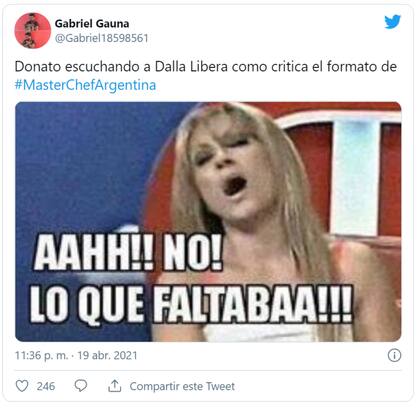Like the tweet with the heart icon
Viewport: 420px width, 410px height.
[22, 386]
